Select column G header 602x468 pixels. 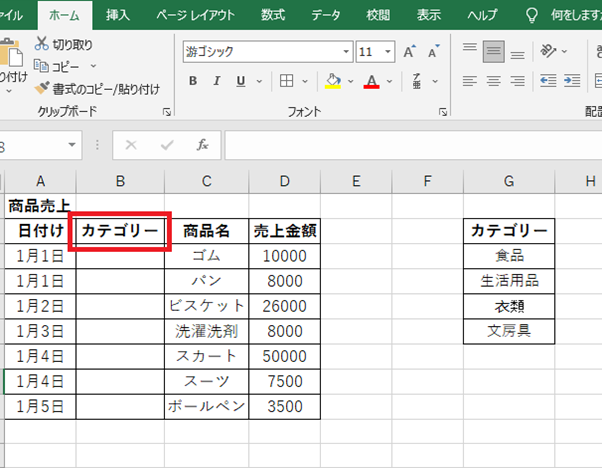point(509,181)
